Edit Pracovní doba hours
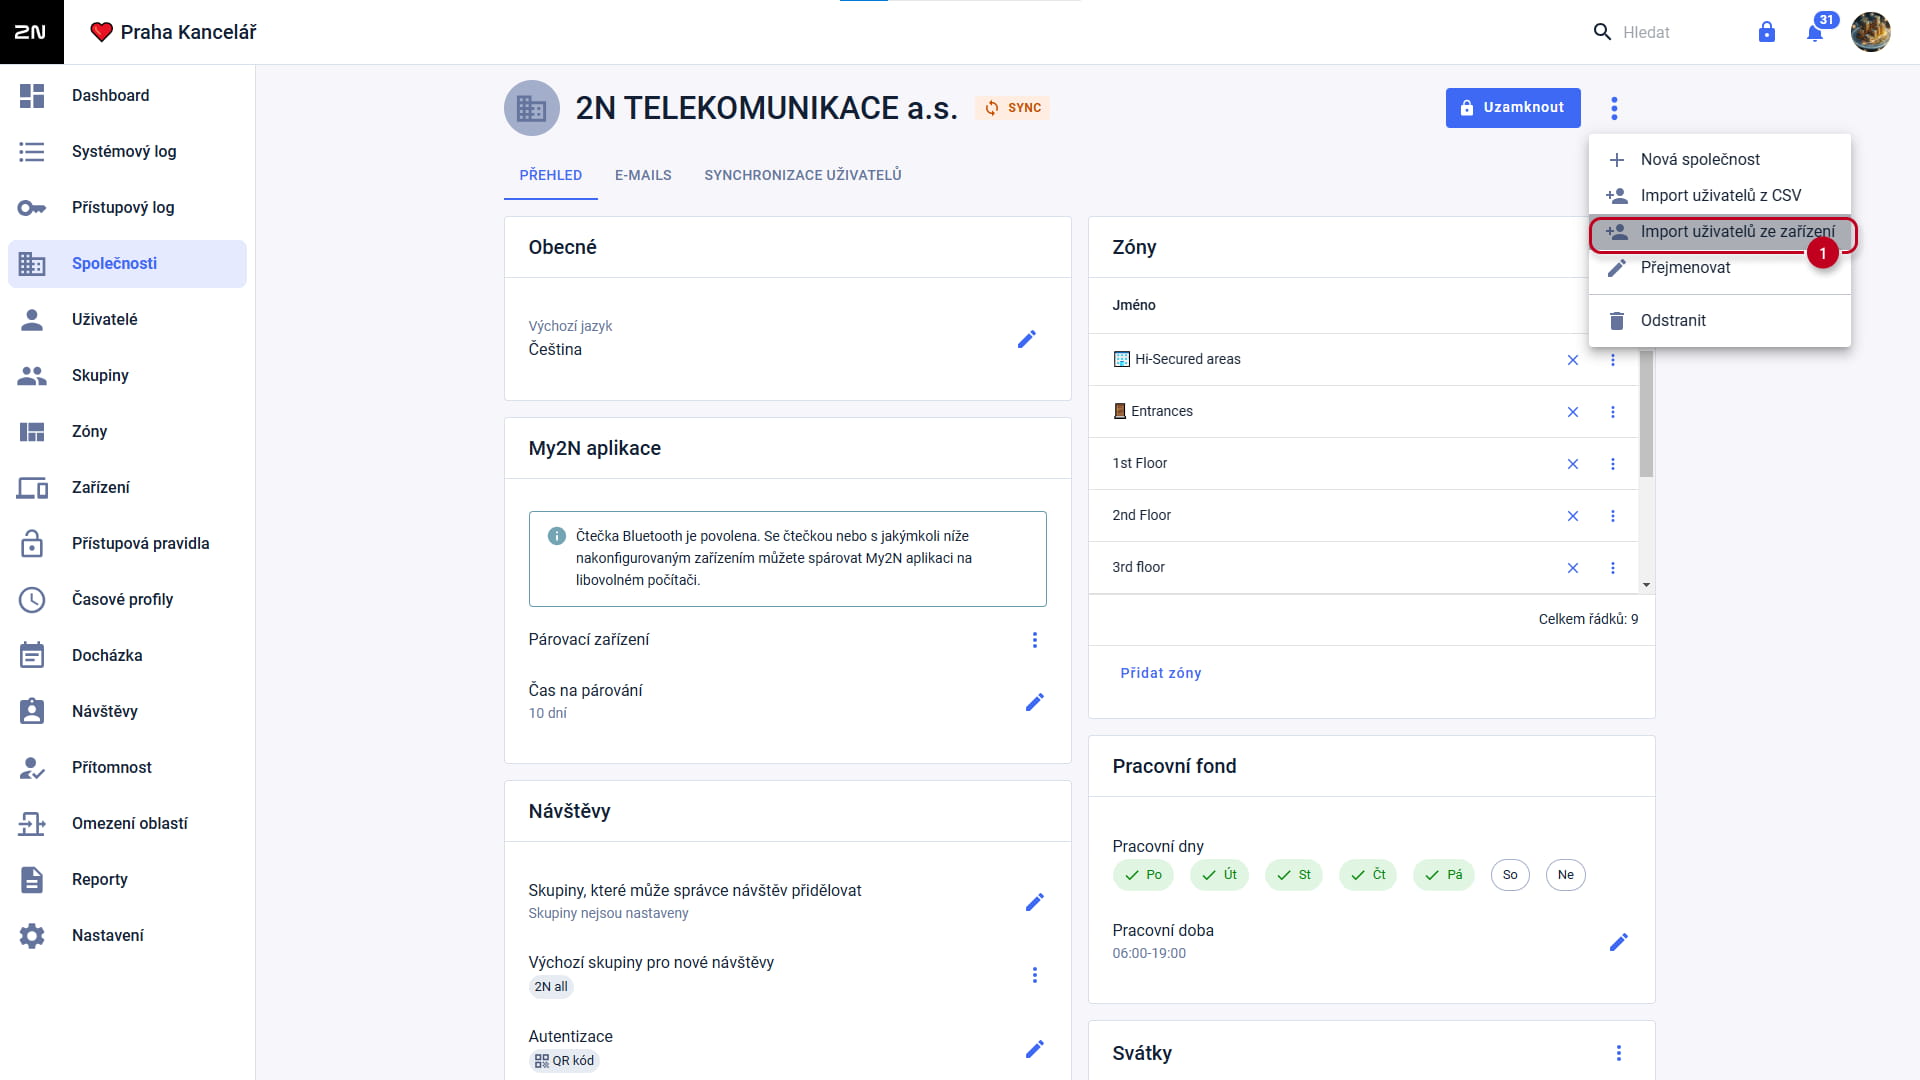This screenshot has width=1920, height=1080. (1618, 943)
